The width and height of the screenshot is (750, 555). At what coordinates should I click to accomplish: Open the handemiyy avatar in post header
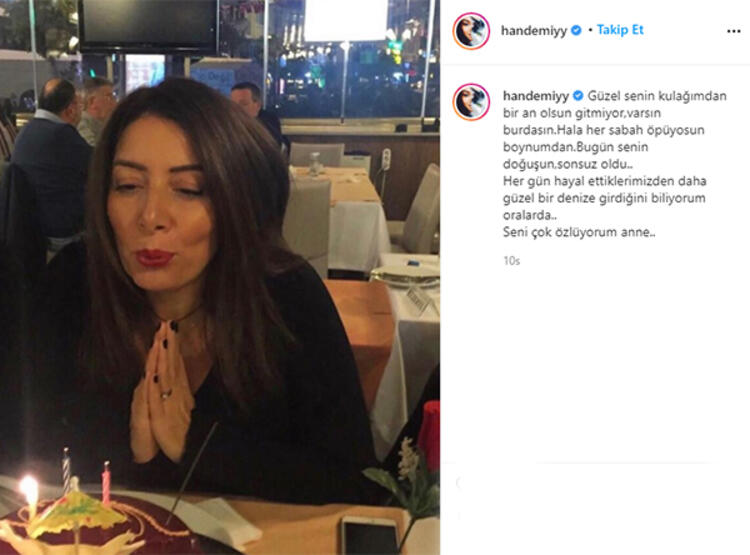point(471,31)
